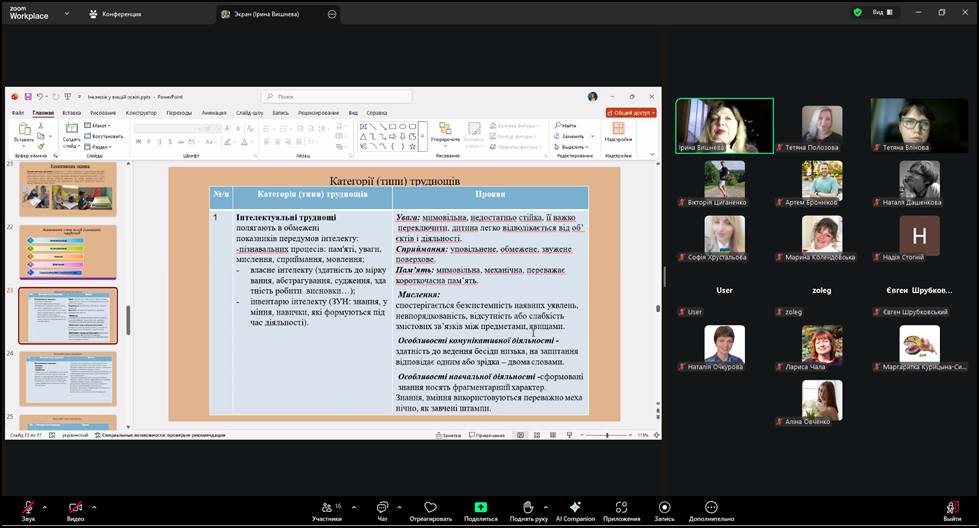Expand video options arrow next to Видео
The width and height of the screenshot is (979, 528).
(96, 506)
